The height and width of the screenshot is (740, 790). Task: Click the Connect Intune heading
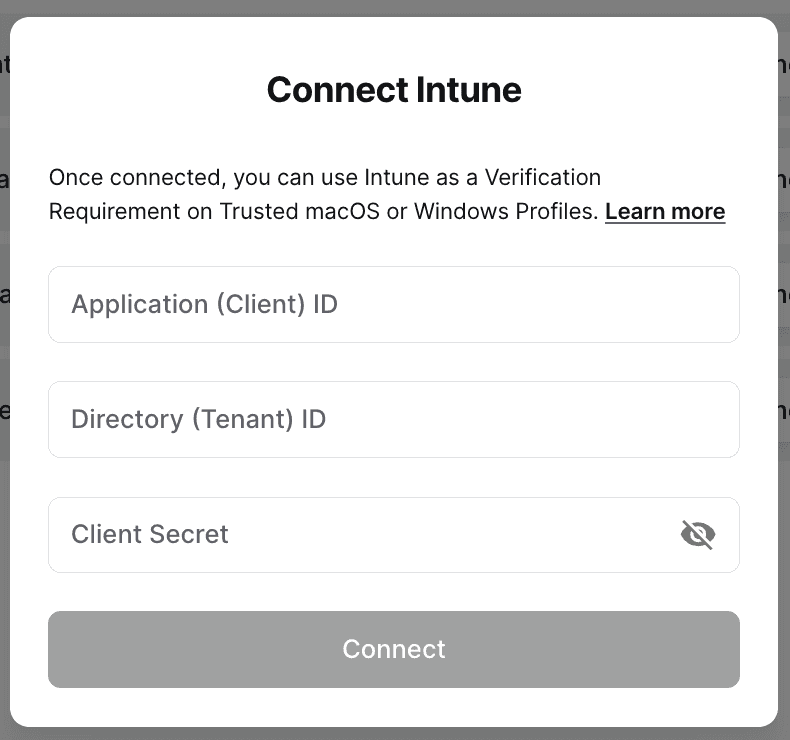(394, 90)
